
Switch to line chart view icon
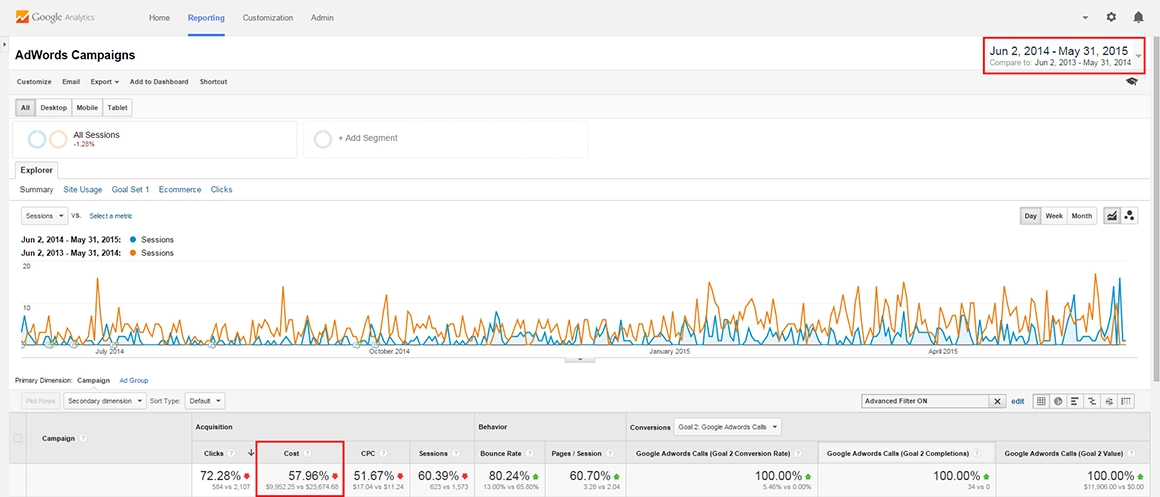coord(1111,216)
